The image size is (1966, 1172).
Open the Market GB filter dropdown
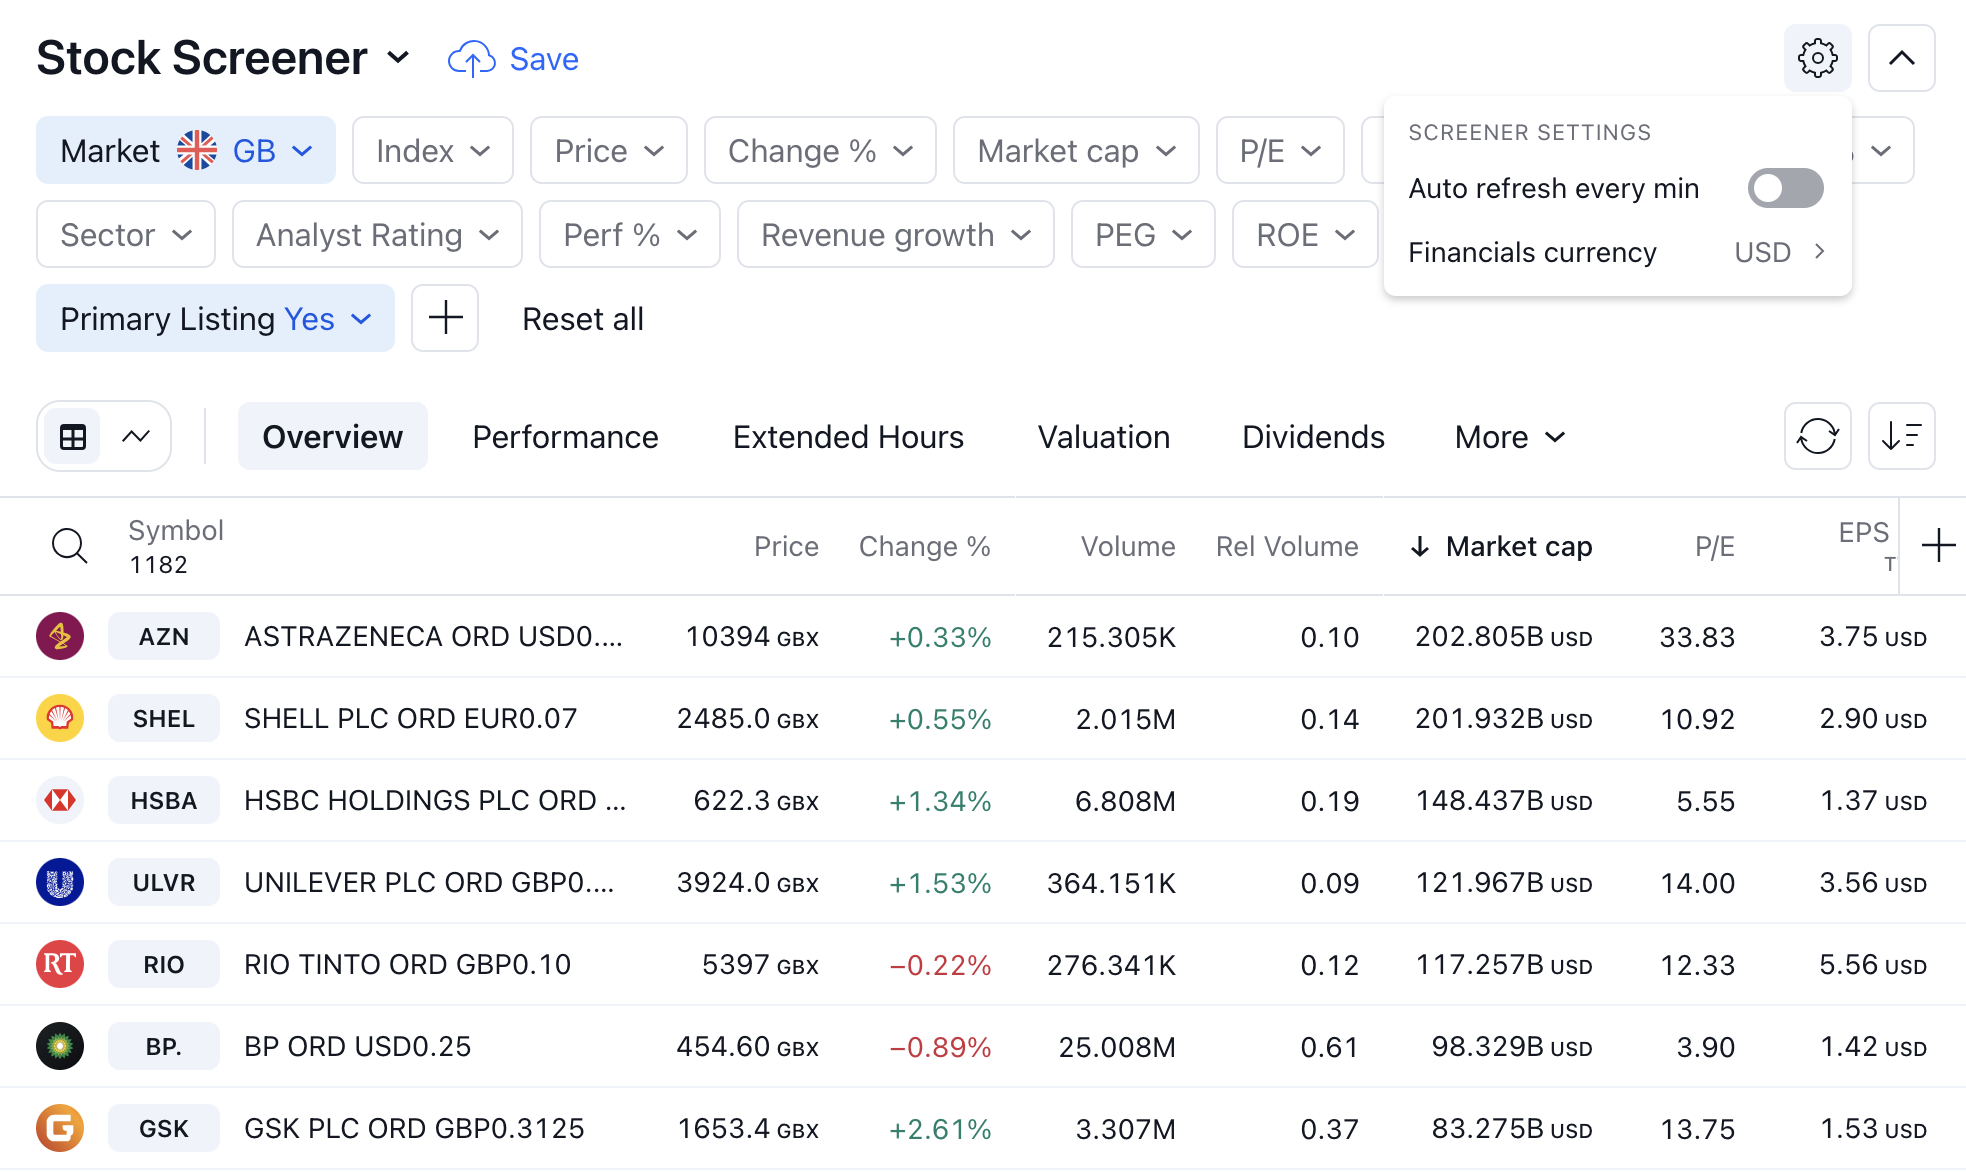[x=186, y=151]
